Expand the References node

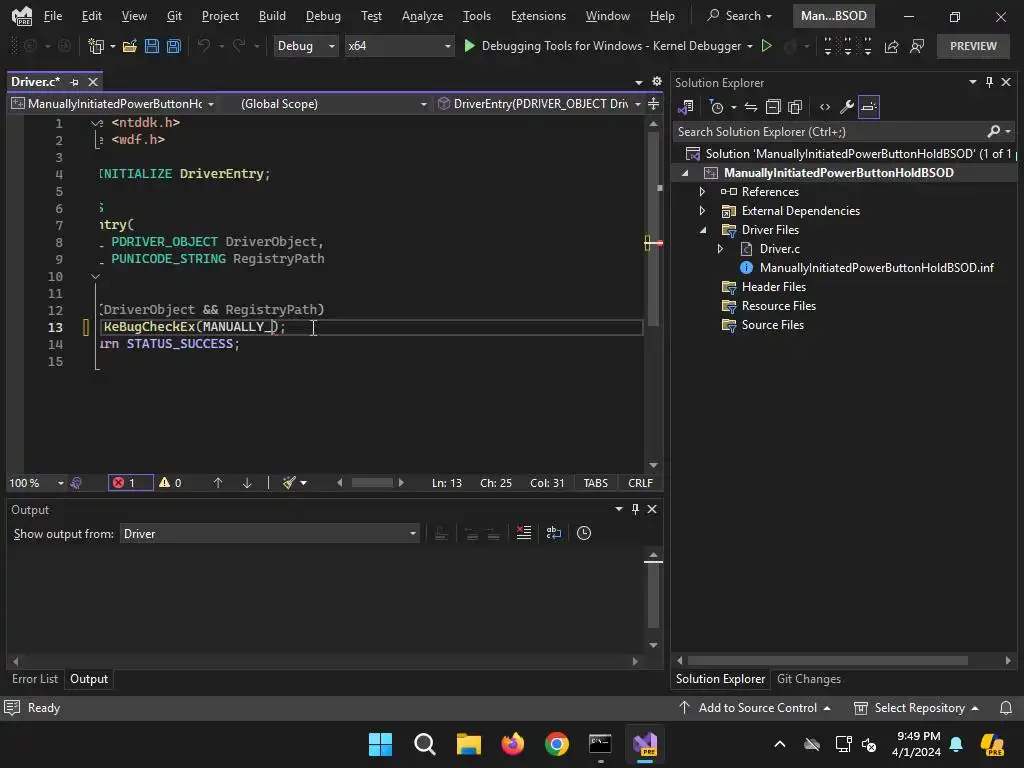[x=702, y=192]
